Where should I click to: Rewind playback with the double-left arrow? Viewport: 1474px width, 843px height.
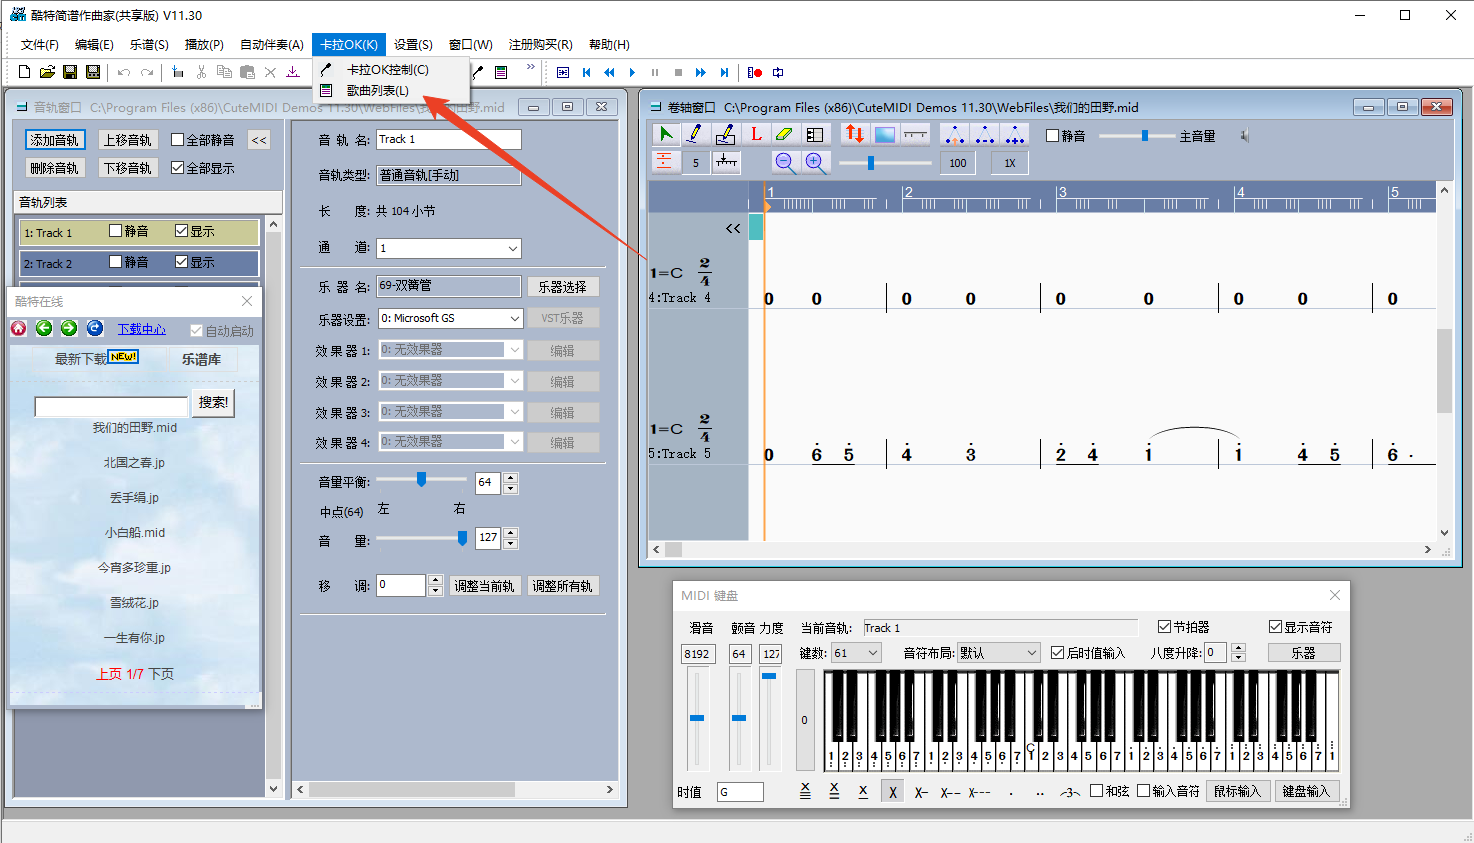click(609, 72)
